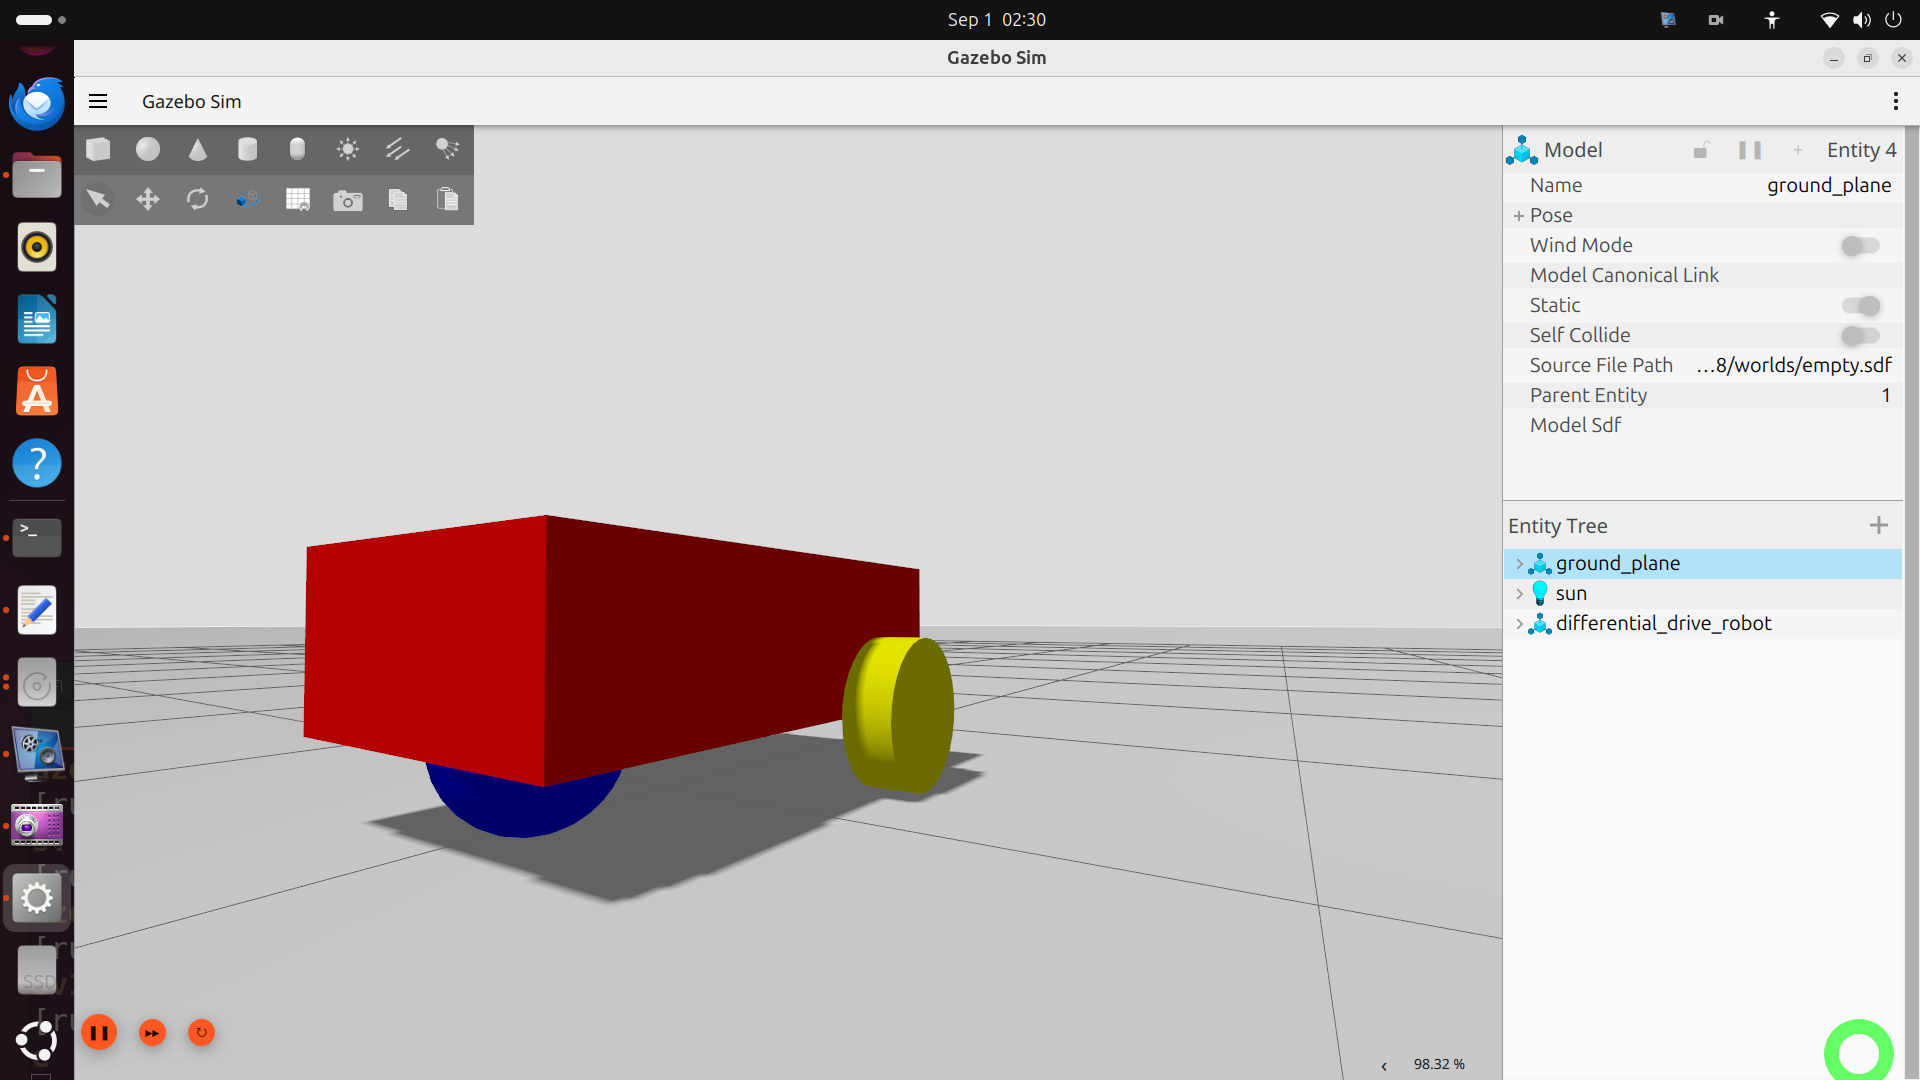Select the translate/move tool icon

pos(146,199)
